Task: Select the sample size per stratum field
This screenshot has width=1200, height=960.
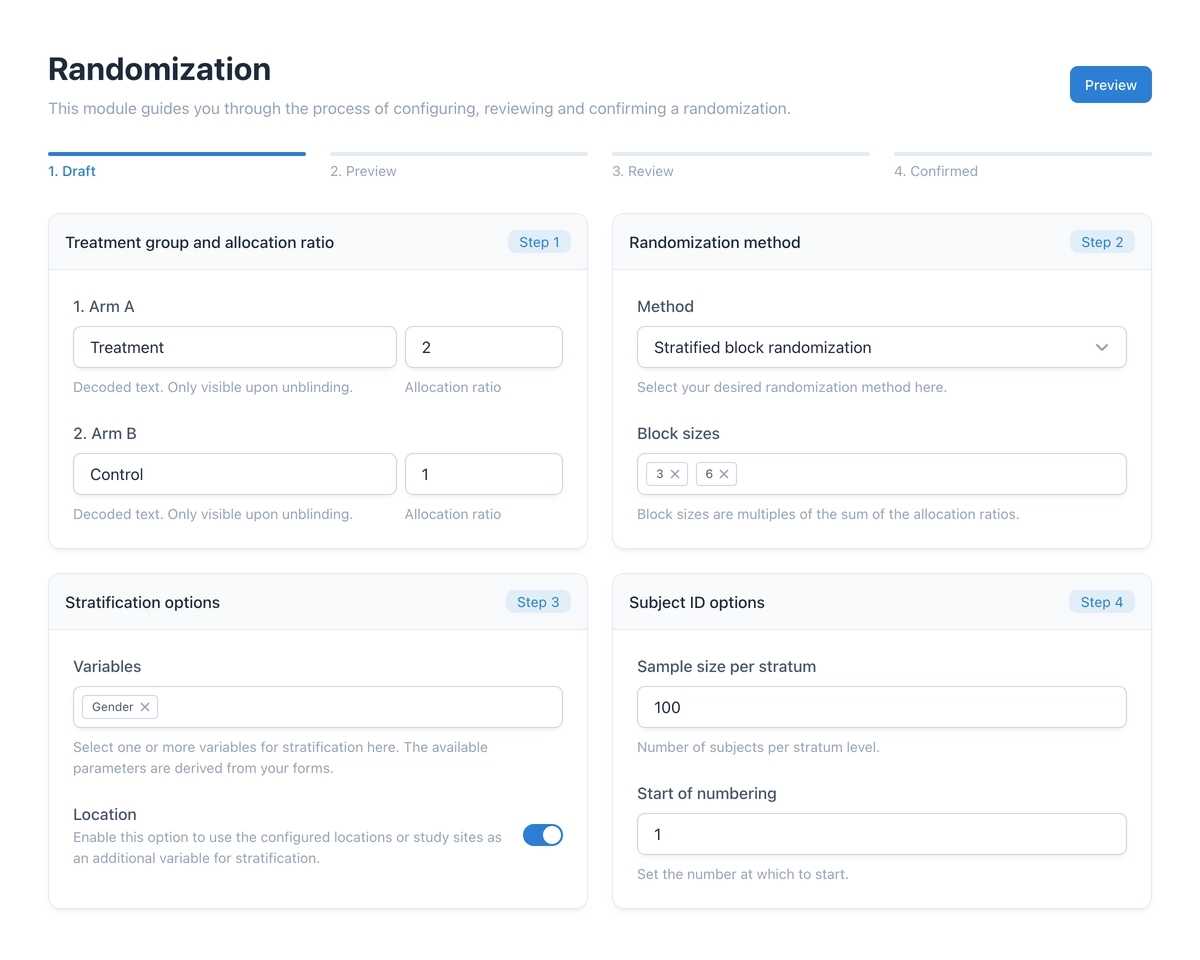Action: coord(882,706)
